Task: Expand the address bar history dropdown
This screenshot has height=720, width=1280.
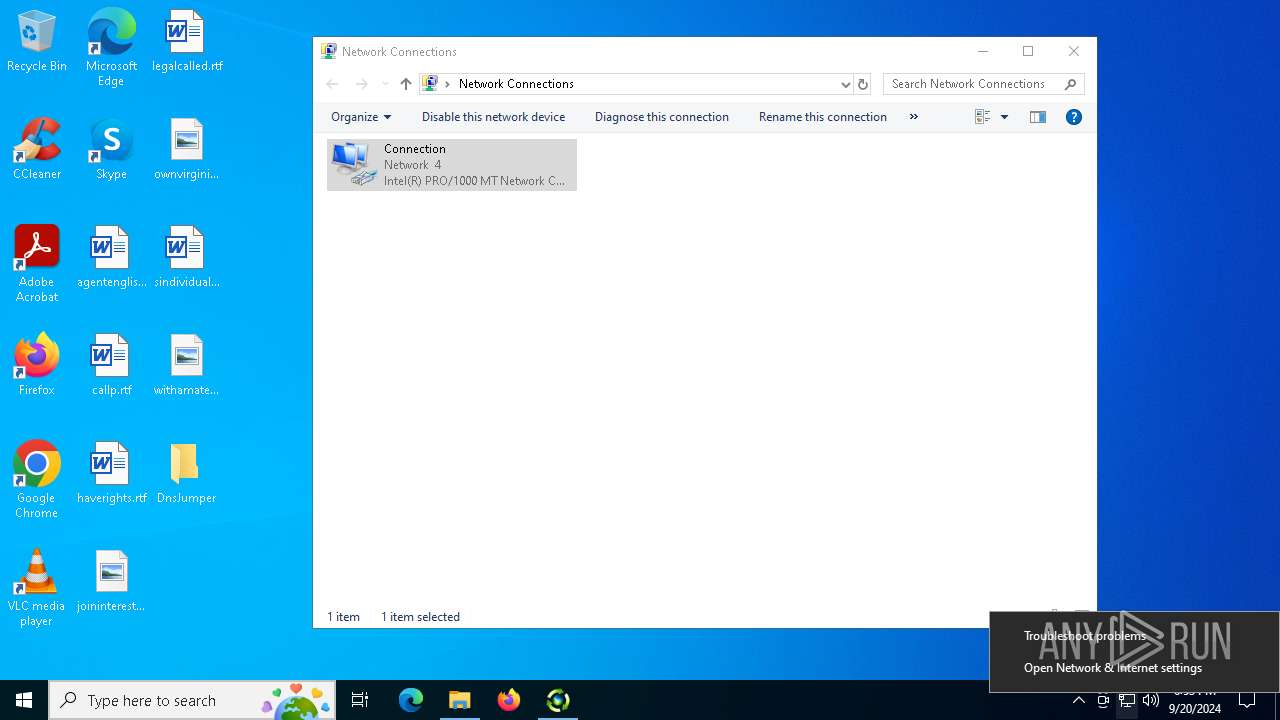Action: (845, 84)
